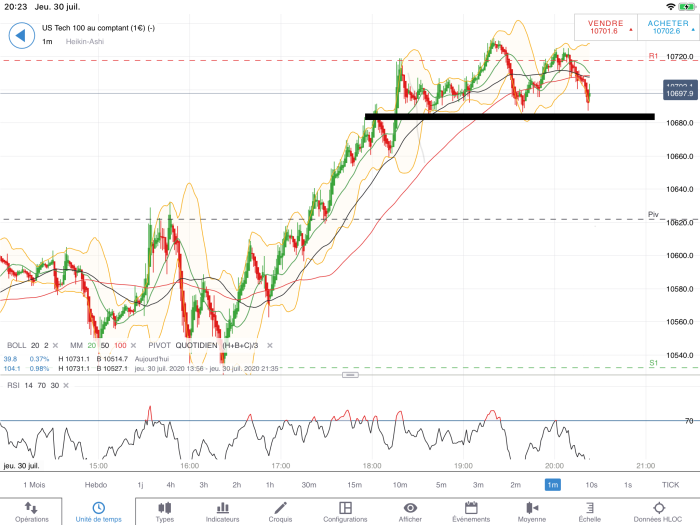Remove the MM moving average indicator X

coord(133,346)
